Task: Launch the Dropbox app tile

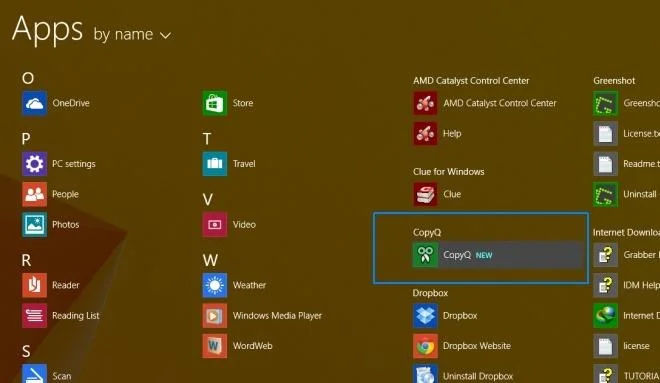Action: pos(445,315)
